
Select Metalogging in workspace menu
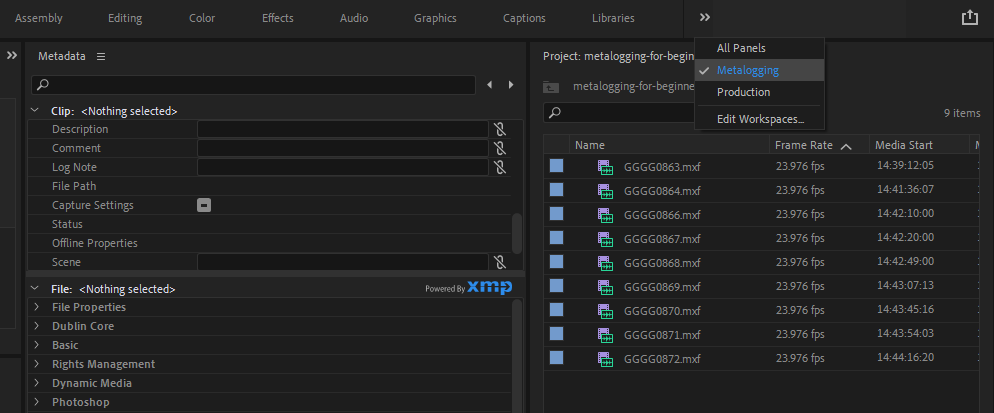pyautogui.click(x=759, y=70)
